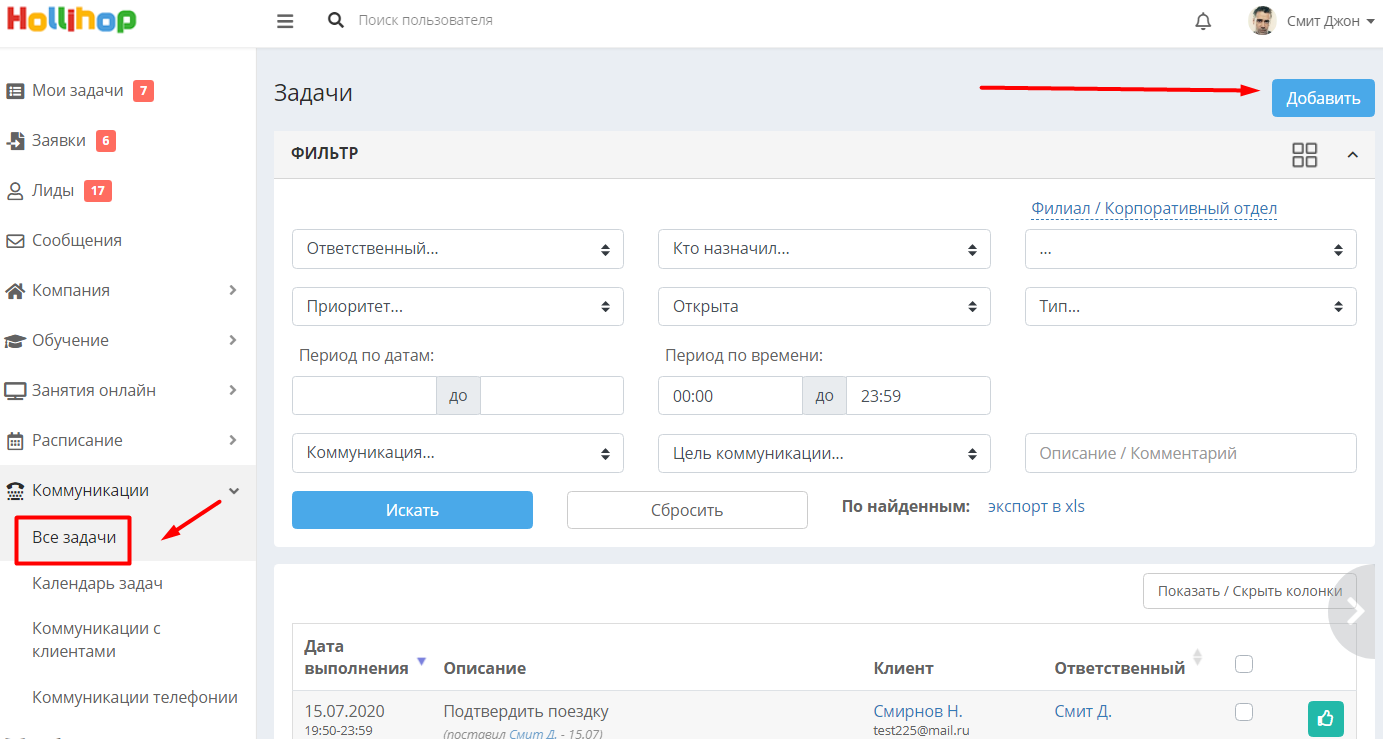Click Показать / Скрыть колонки button

pyautogui.click(x=1250, y=591)
